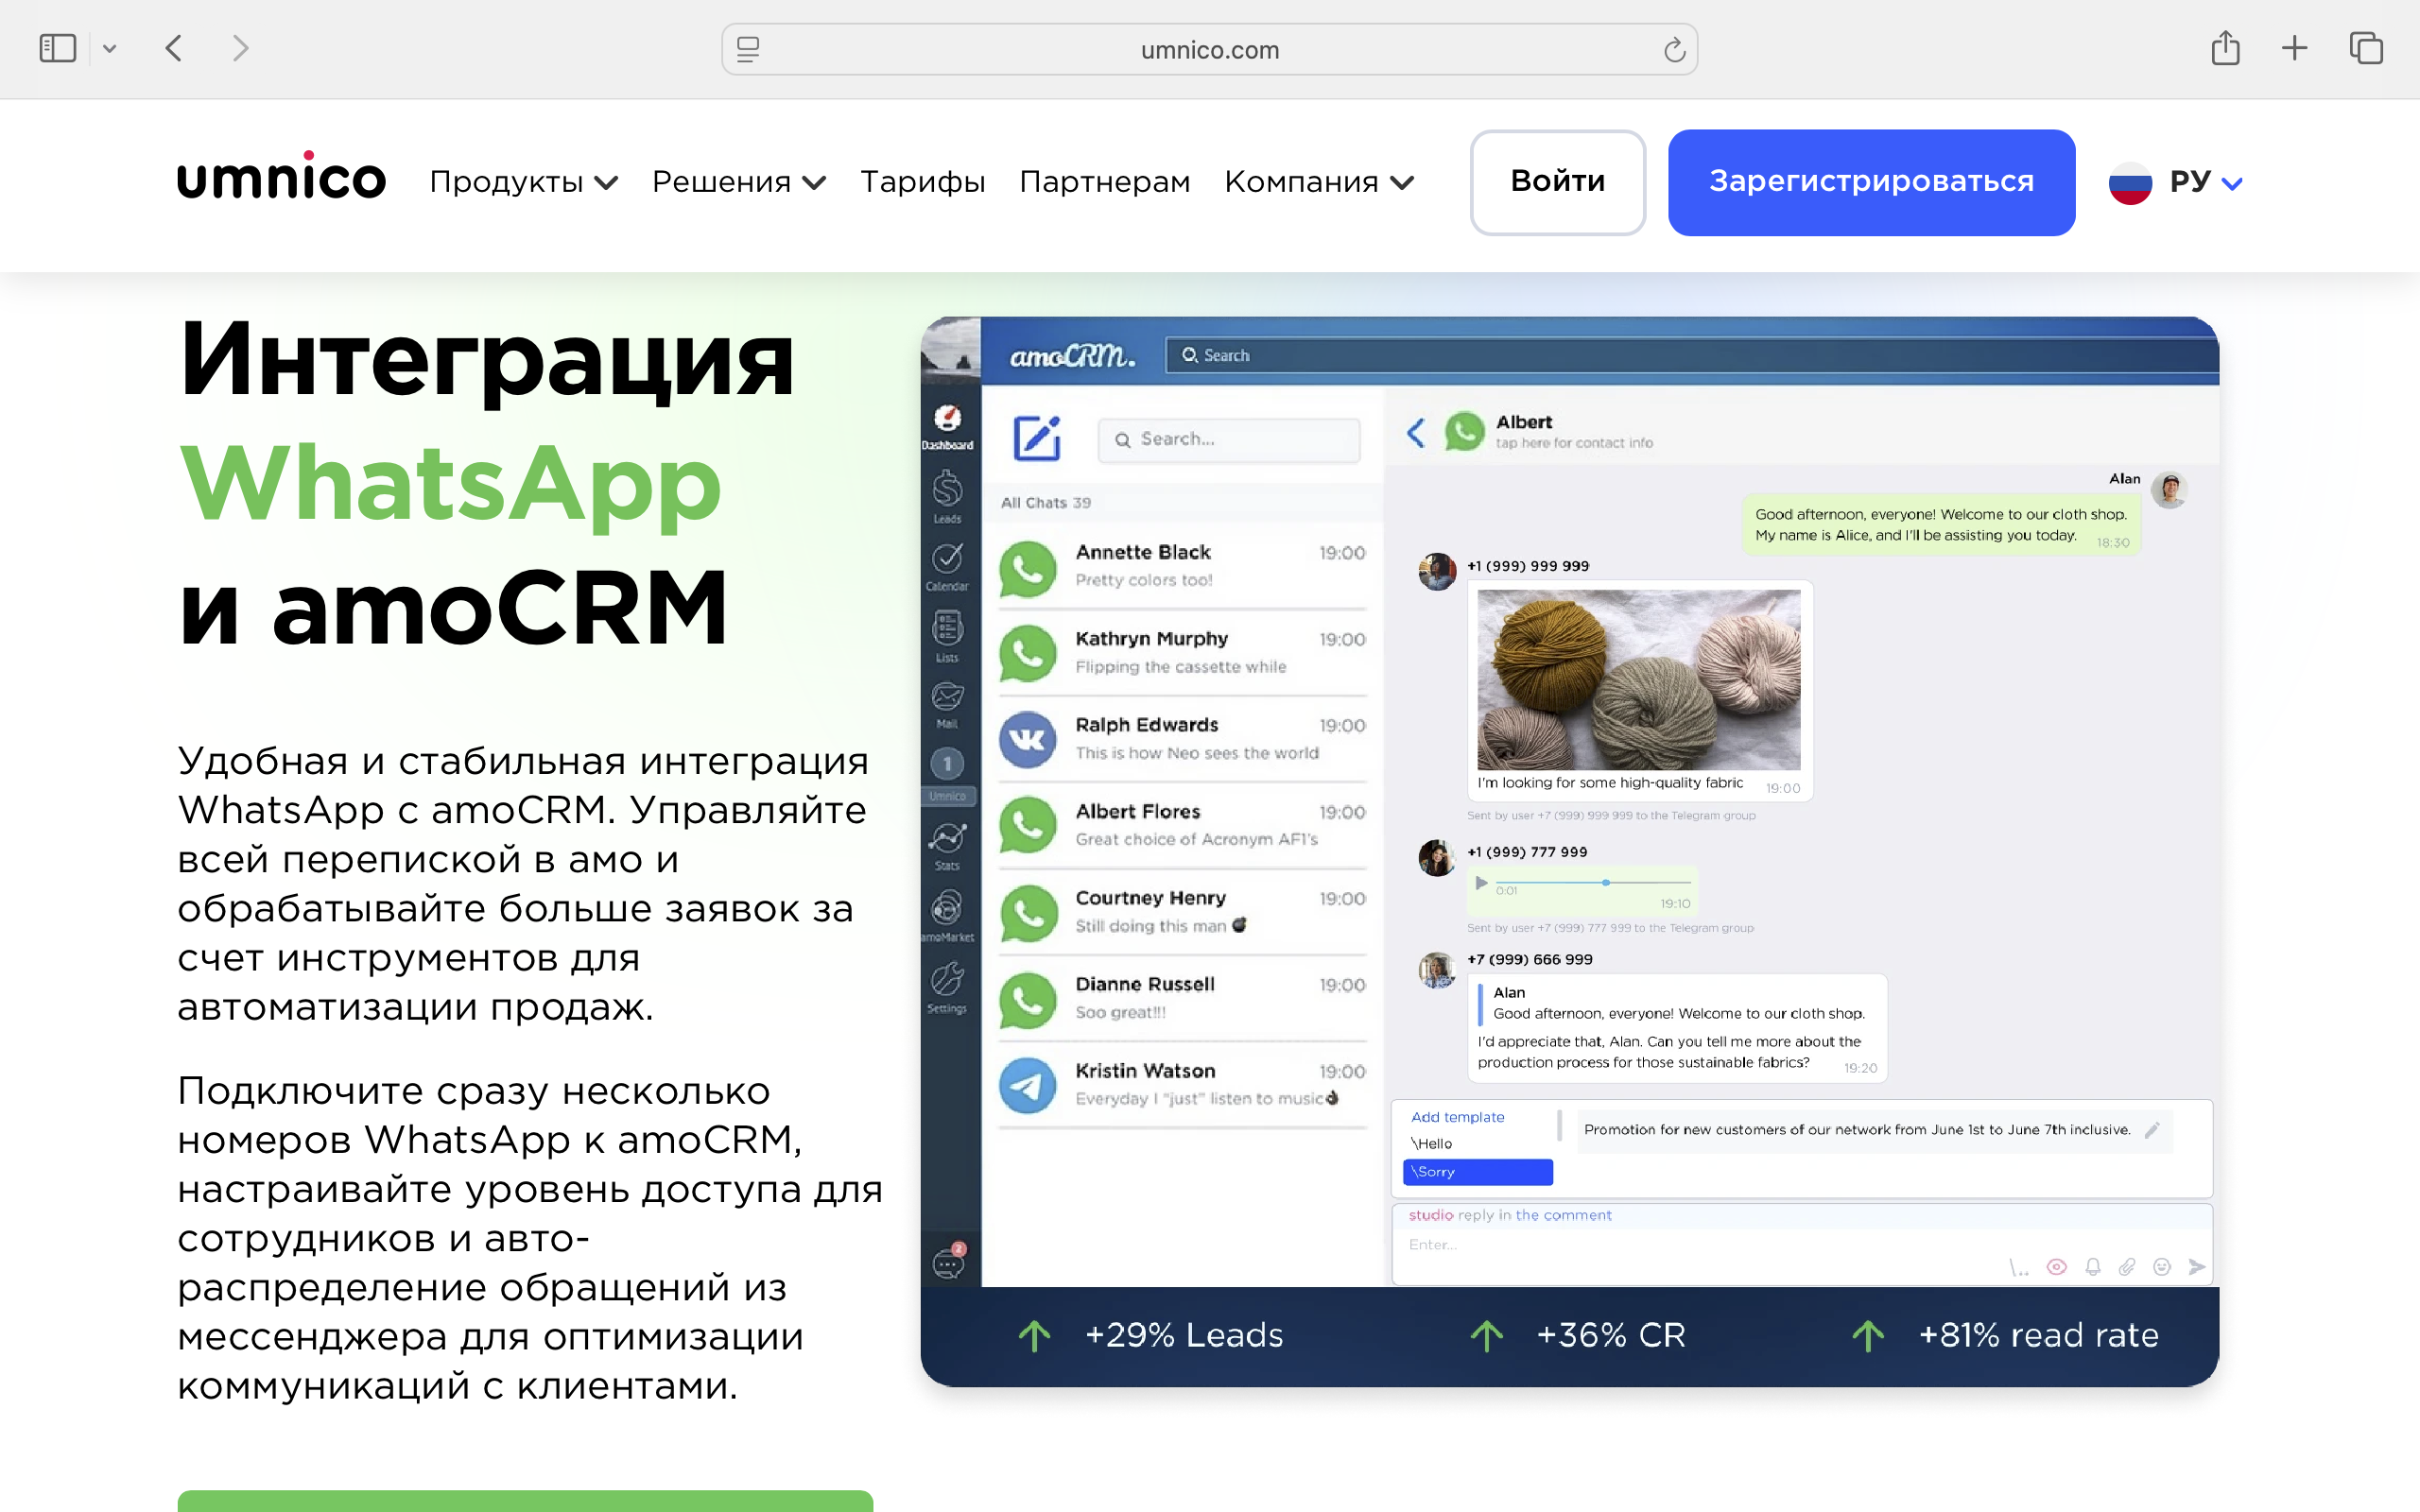
Task: Click the umnico logo
Action: [x=281, y=178]
